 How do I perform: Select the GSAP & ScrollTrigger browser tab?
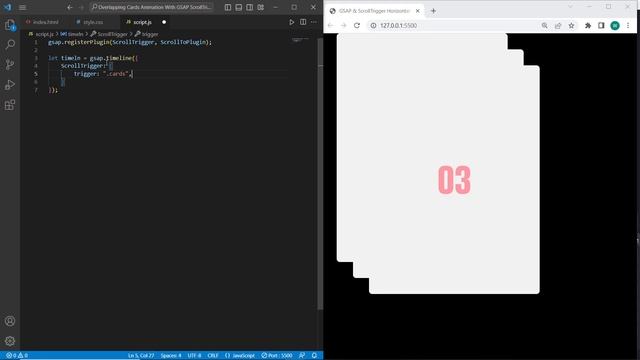click(x=374, y=11)
